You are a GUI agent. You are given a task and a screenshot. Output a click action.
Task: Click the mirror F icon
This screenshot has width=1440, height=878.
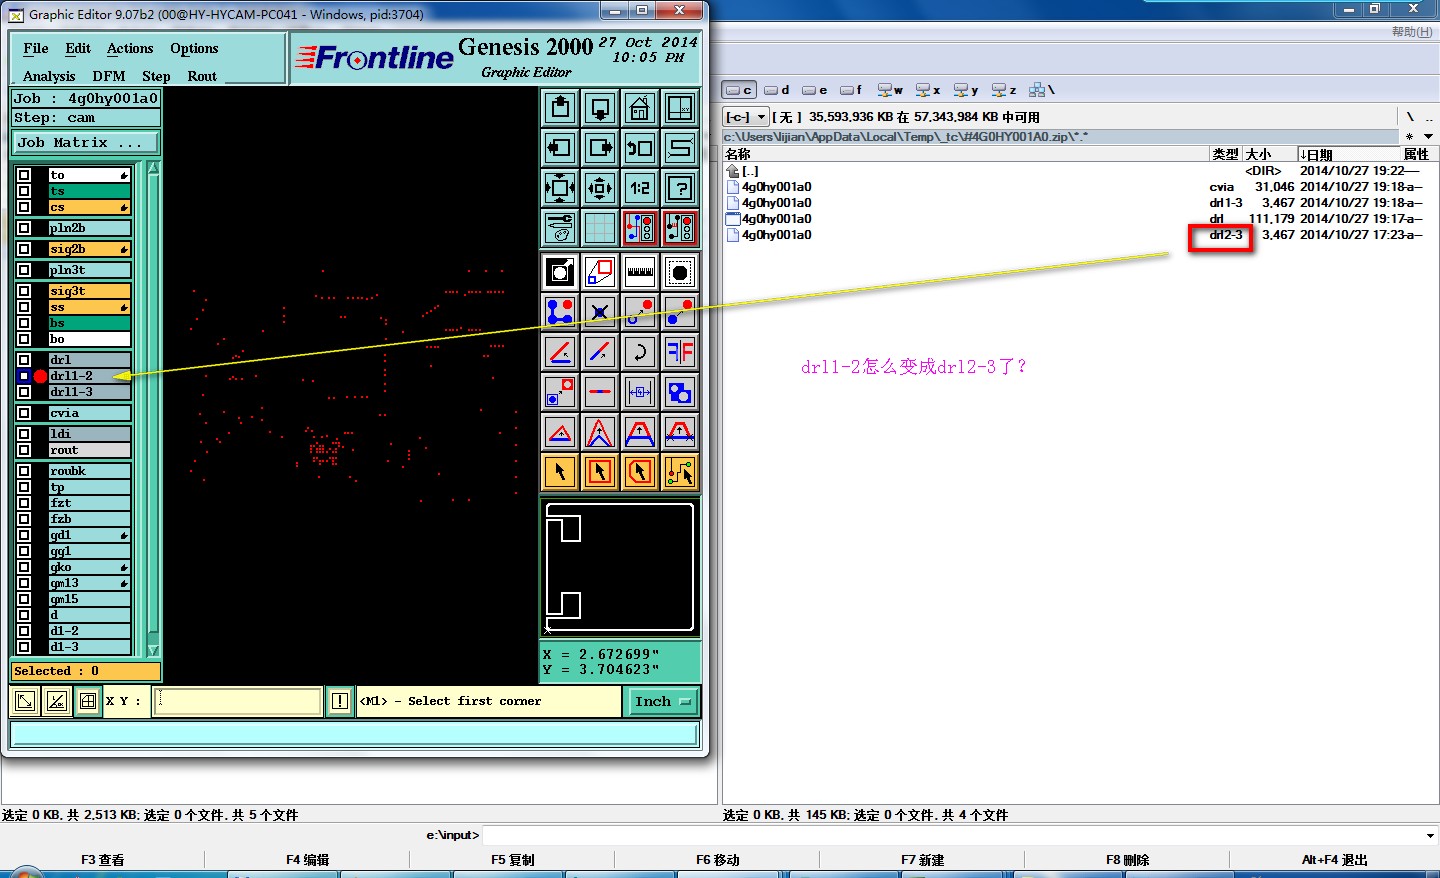click(680, 352)
